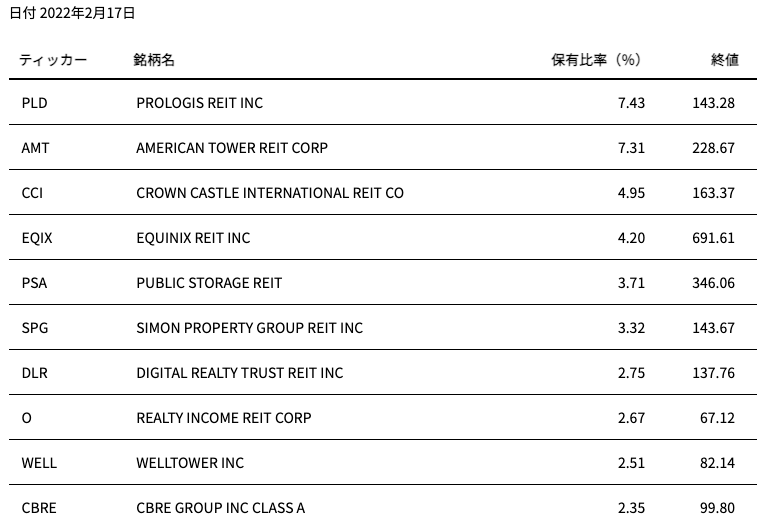Click the 保有比率（%） column header

596,60
